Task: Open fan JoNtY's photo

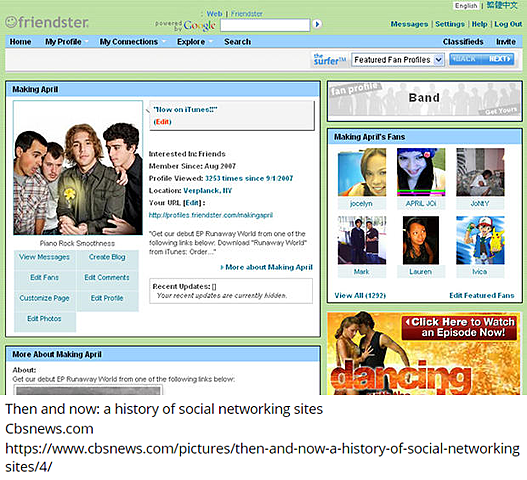Action: 480,172
